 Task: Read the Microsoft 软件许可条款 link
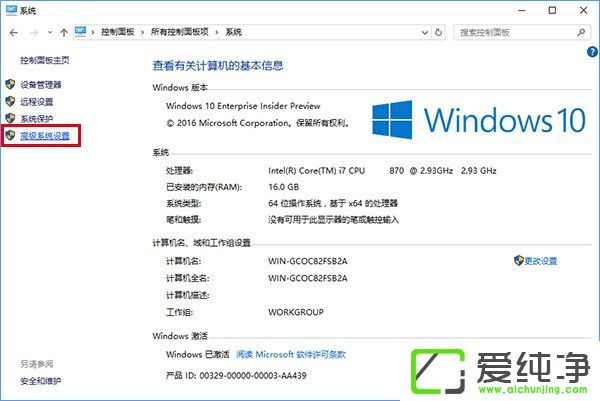291,355
